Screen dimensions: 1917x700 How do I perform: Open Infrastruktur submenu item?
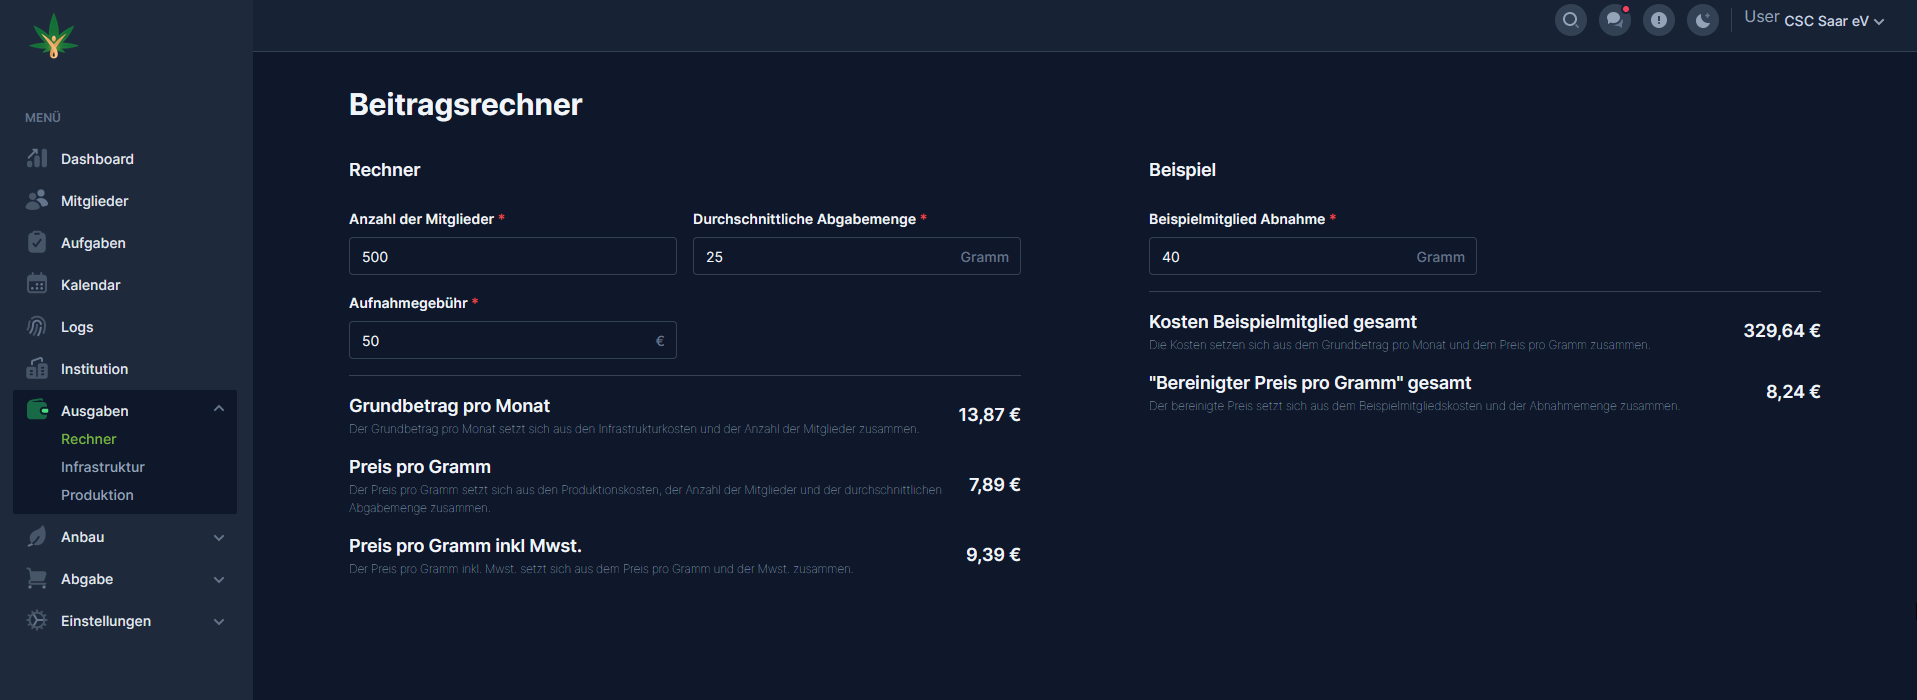click(102, 467)
